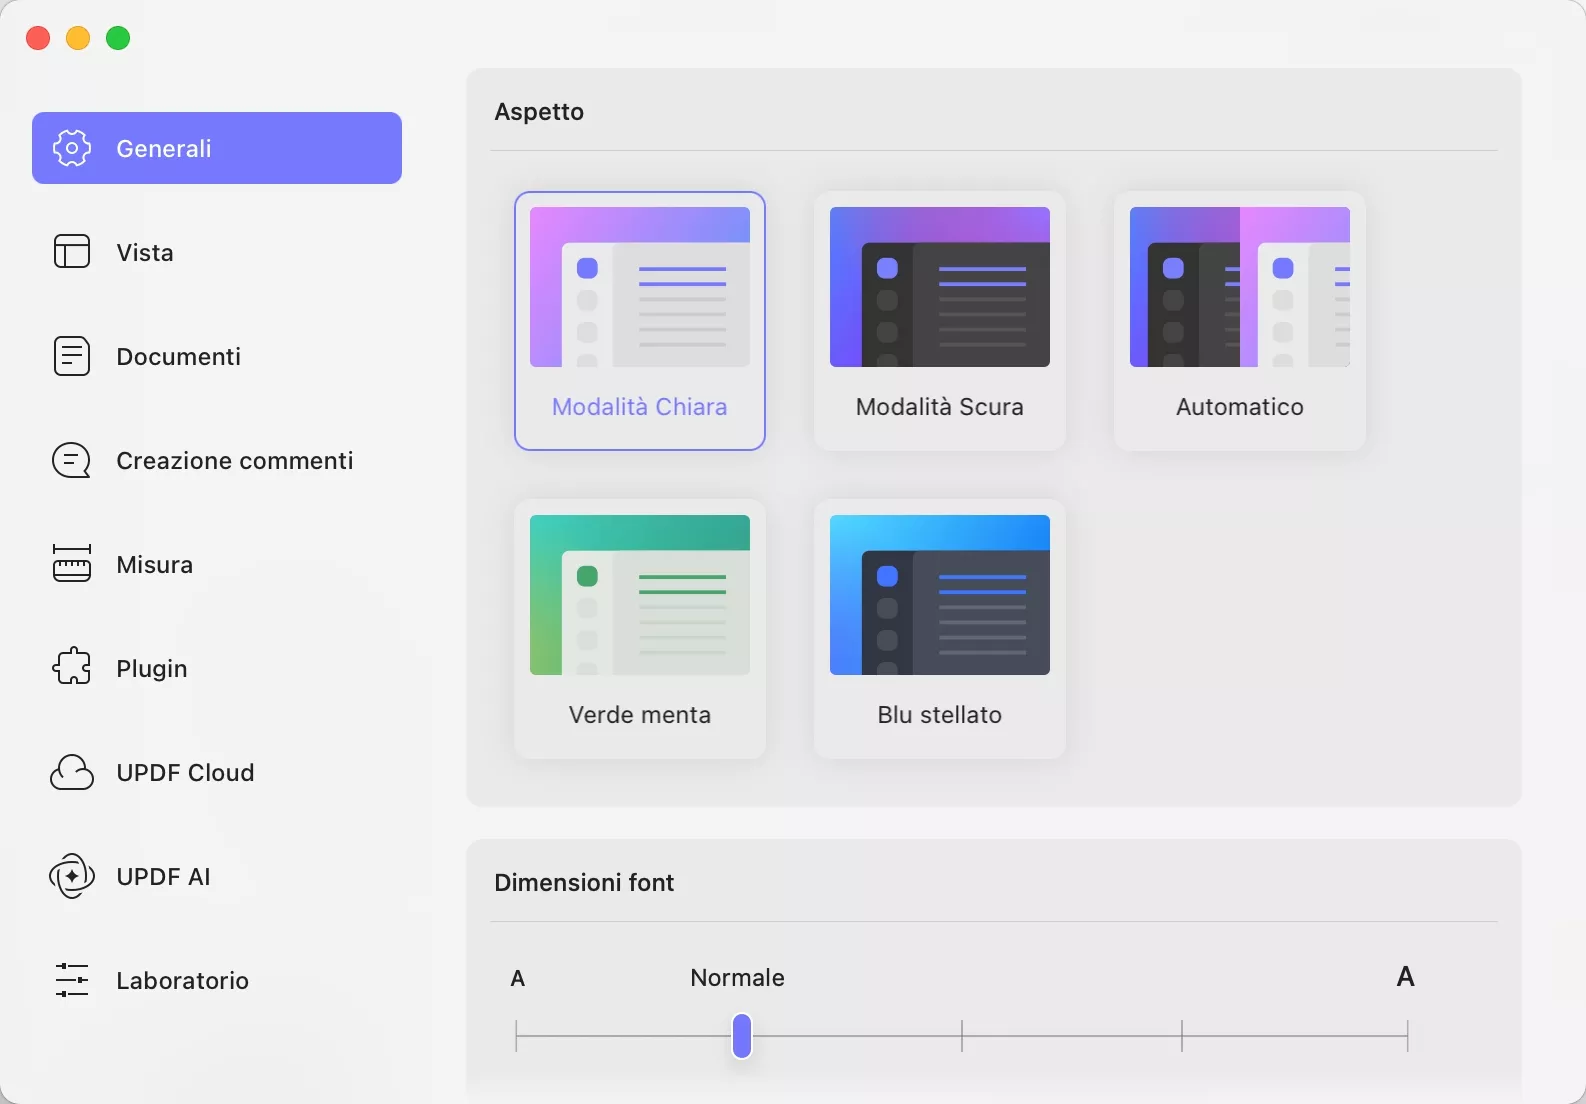The image size is (1586, 1104).
Task: Select the Misura ruler icon
Action: click(x=72, y=564)
